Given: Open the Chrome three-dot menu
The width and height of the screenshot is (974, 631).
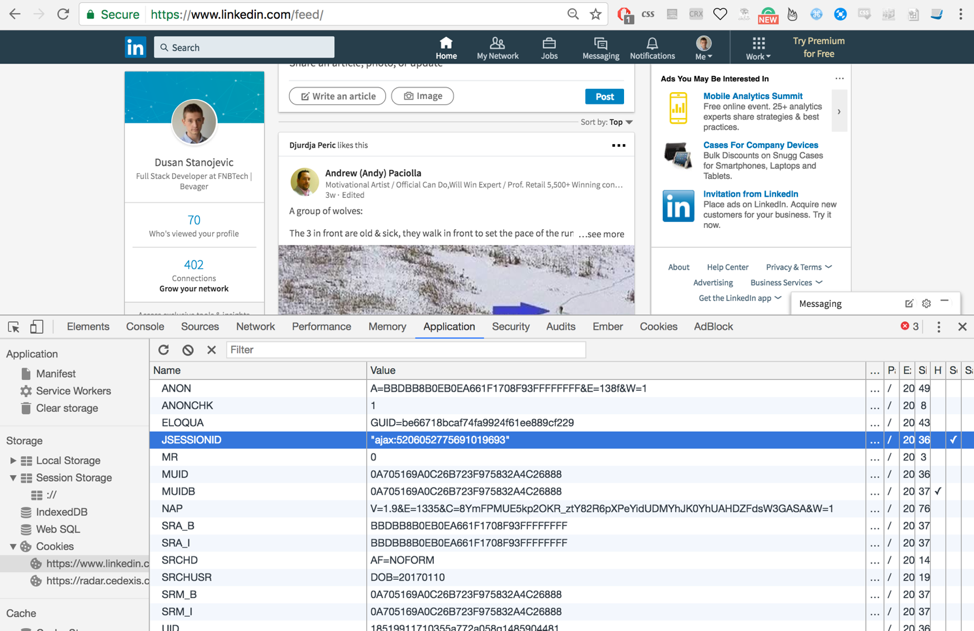Looking at the screenshot, I should (x=960, y=14).
